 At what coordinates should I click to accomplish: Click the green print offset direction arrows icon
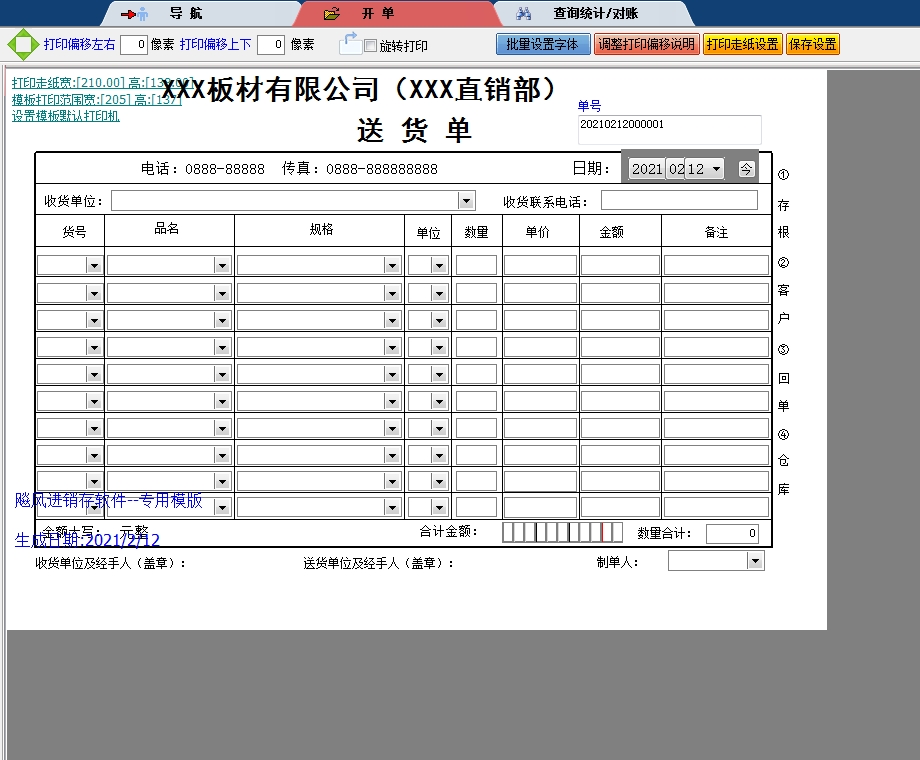[21, 45]
